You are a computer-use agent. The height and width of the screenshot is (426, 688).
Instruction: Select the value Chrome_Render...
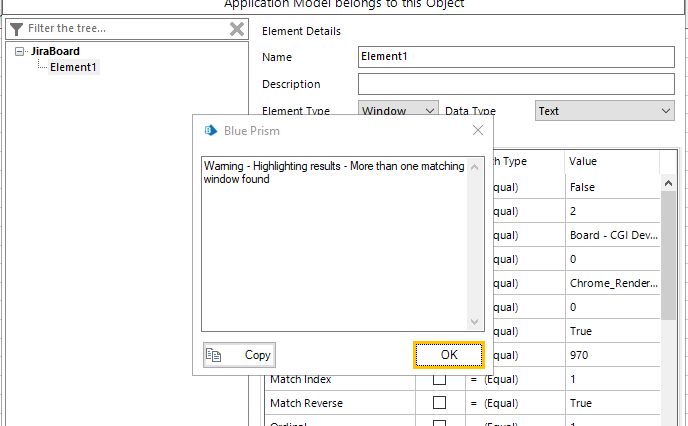[613, 283]
